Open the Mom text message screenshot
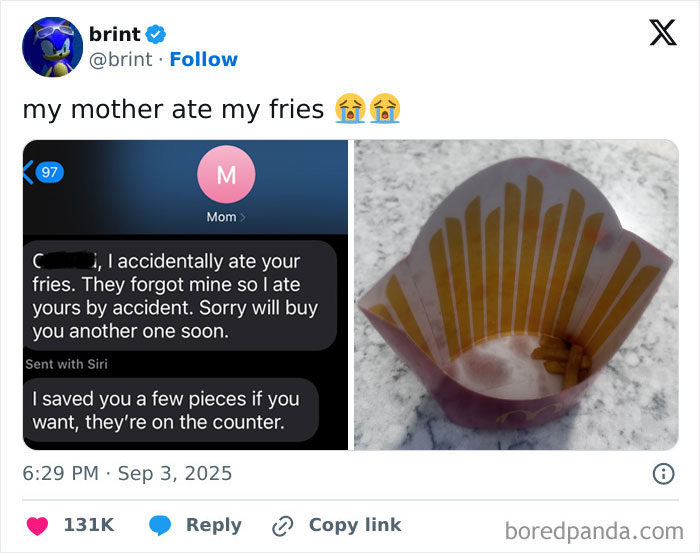This screenshot has width=700, height=553. pos(185,295)
